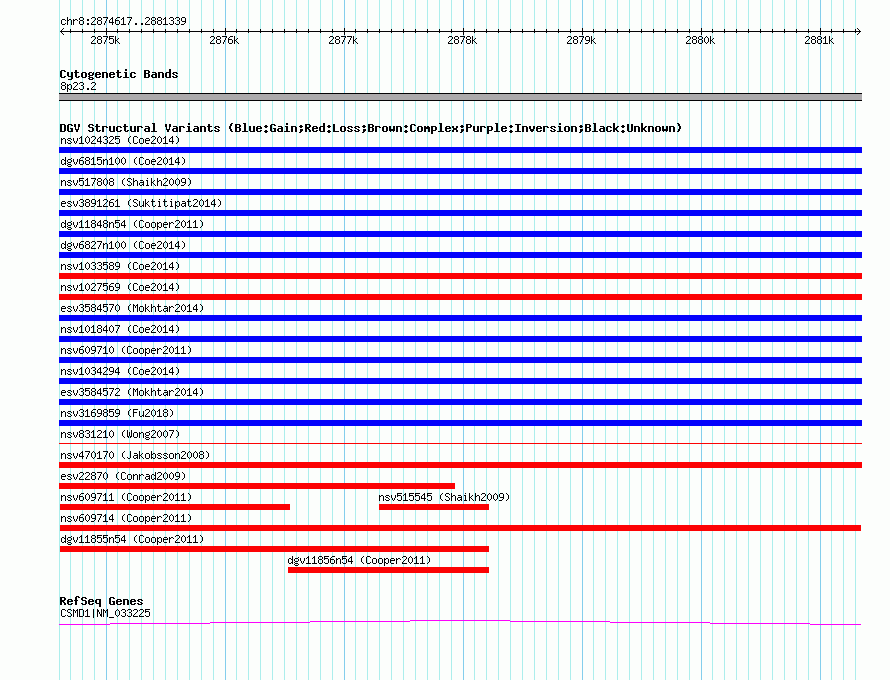Click the 2879k ruler mark
890x680 pixels.
(581, 40)
